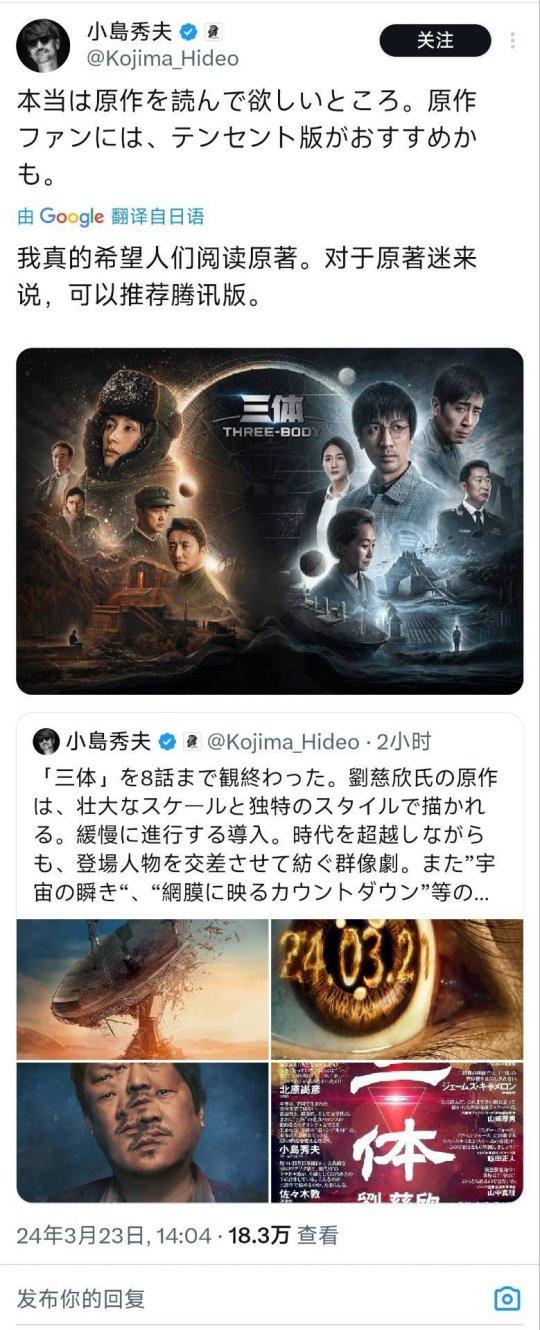
Task: Open the Three-Body poster image
Action: tap(270, 521)
